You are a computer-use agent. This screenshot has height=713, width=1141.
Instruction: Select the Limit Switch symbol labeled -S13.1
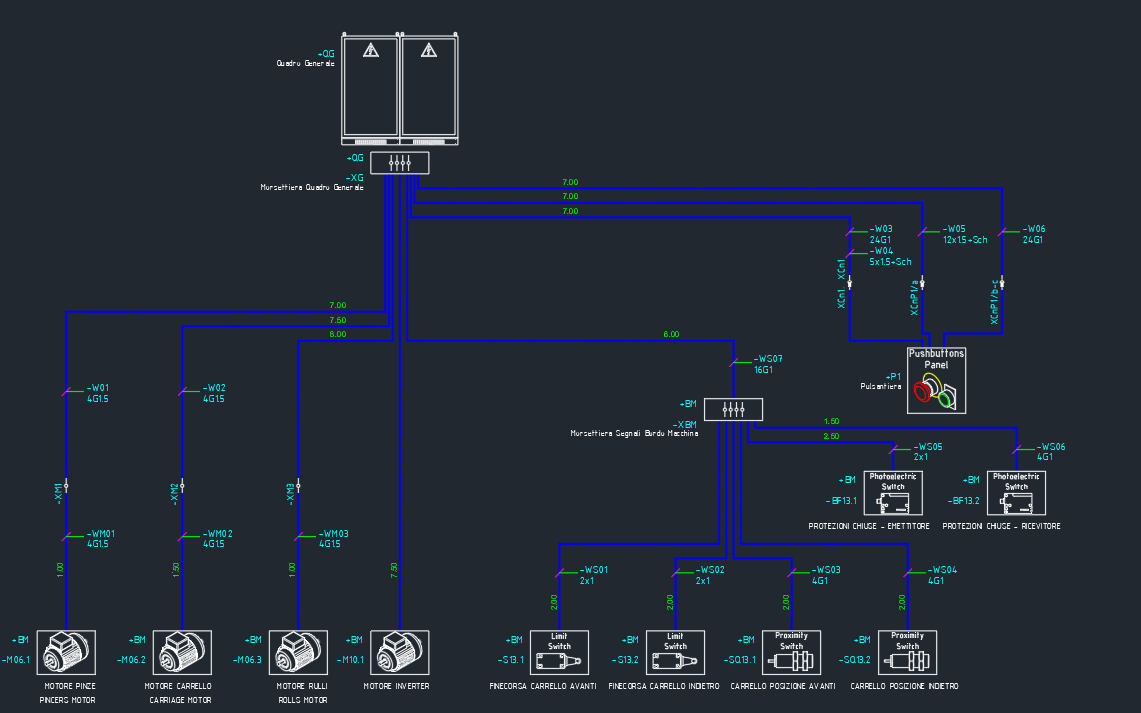(x=558, y=652)
